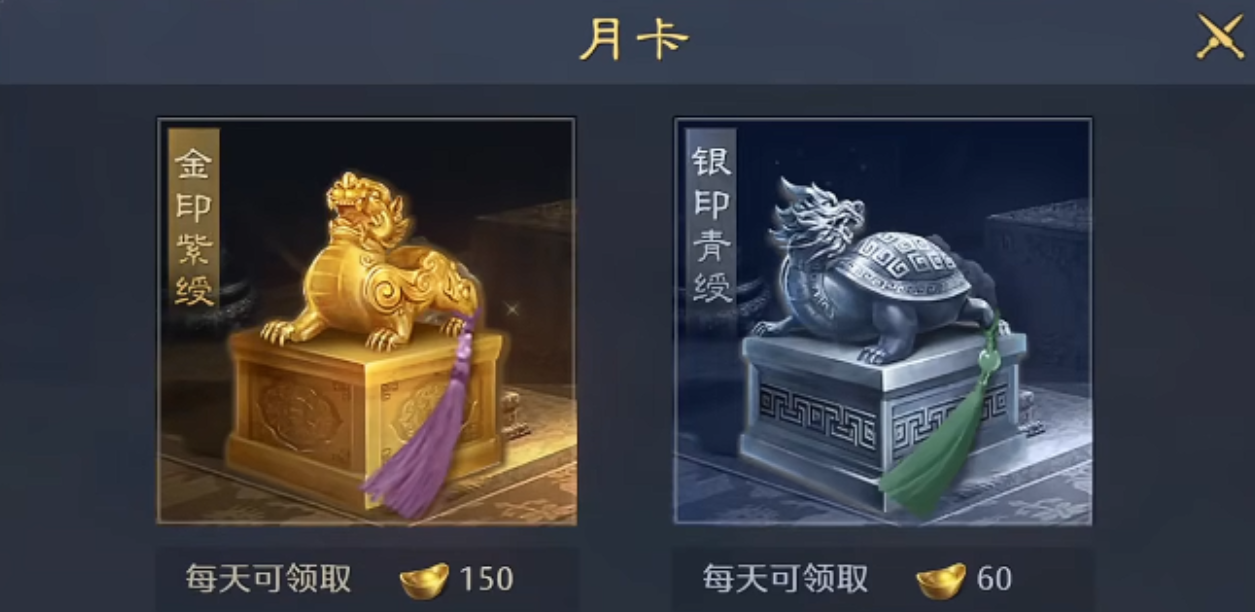Click the 150 daily reward amount
This screenshot has height=612, width=1255.
(487, 579)
